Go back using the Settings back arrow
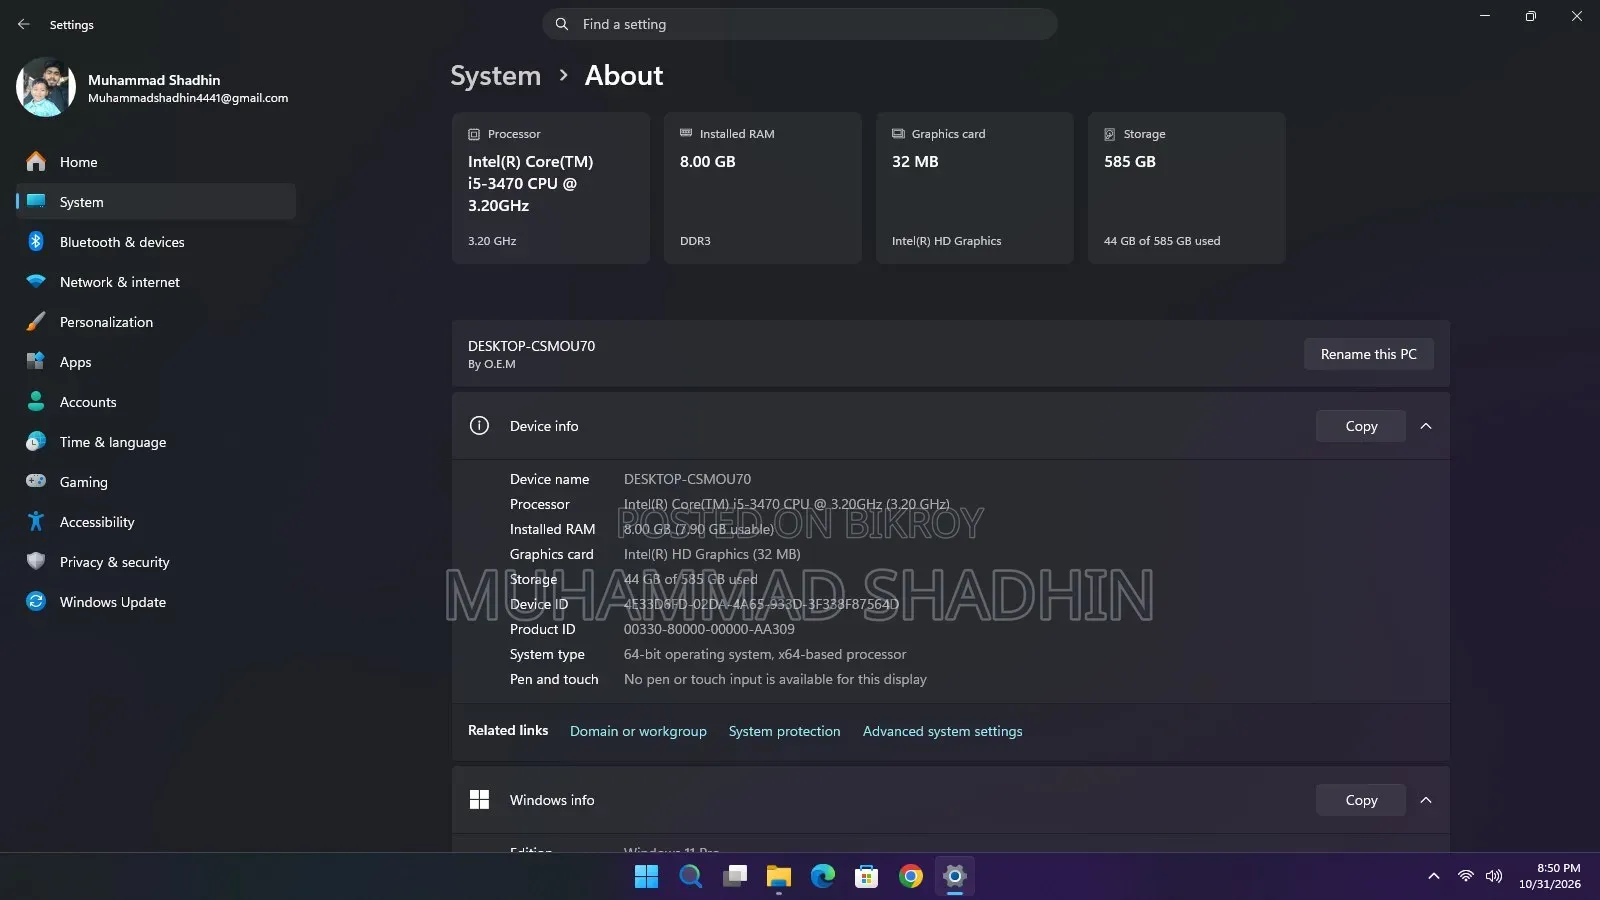 tap(24, 24)
